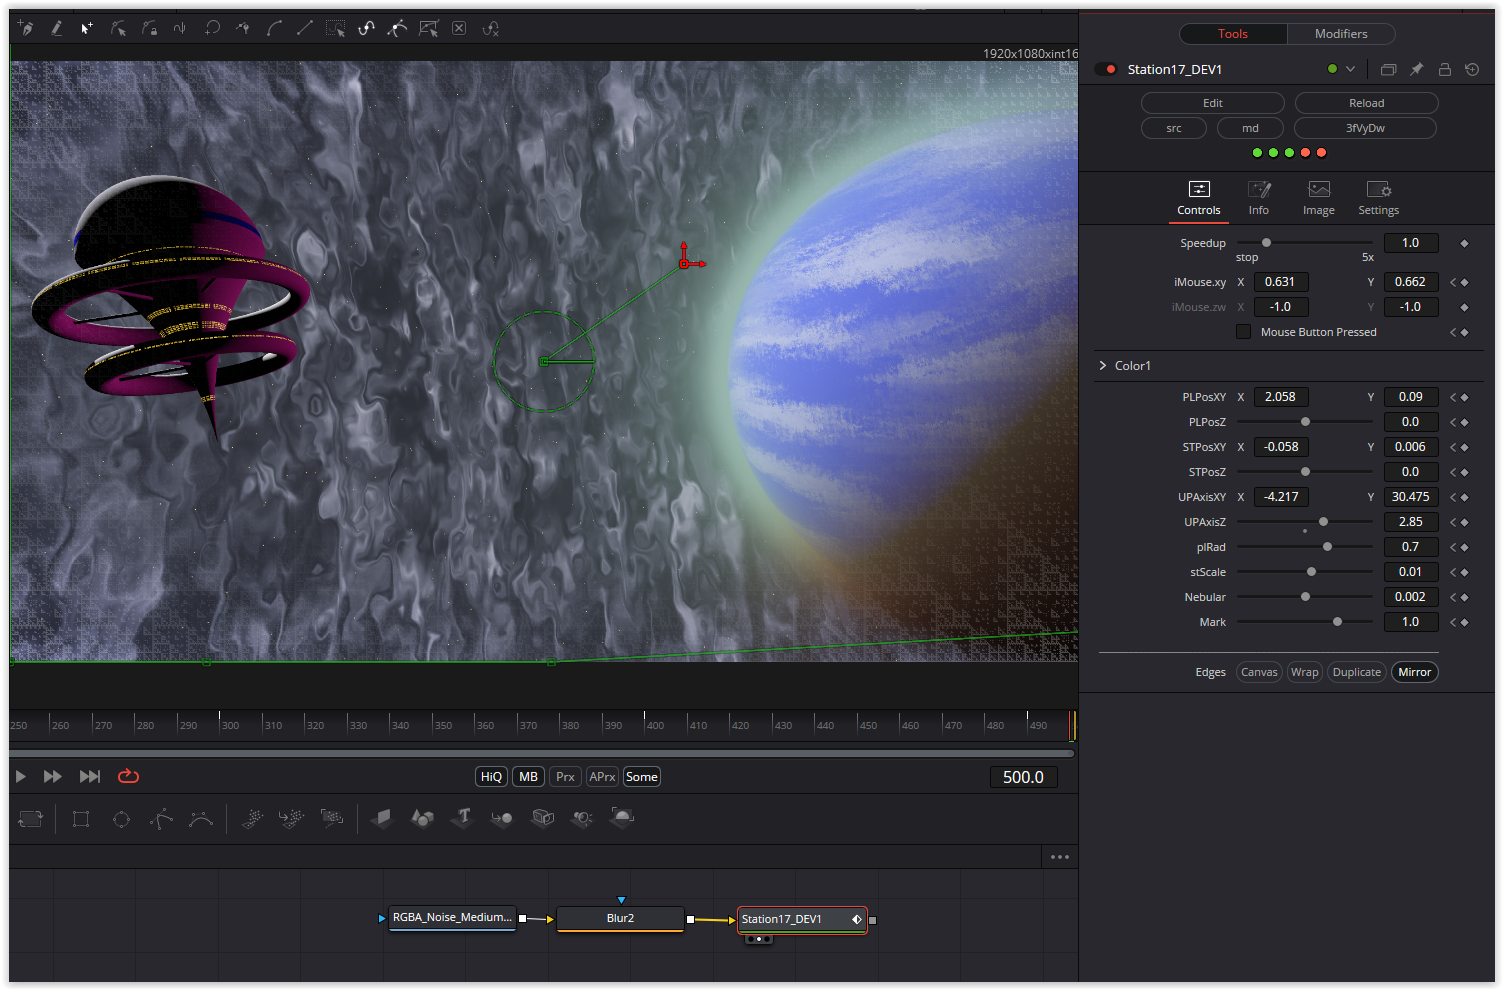Click the Reload button

tap(1366, 102)
